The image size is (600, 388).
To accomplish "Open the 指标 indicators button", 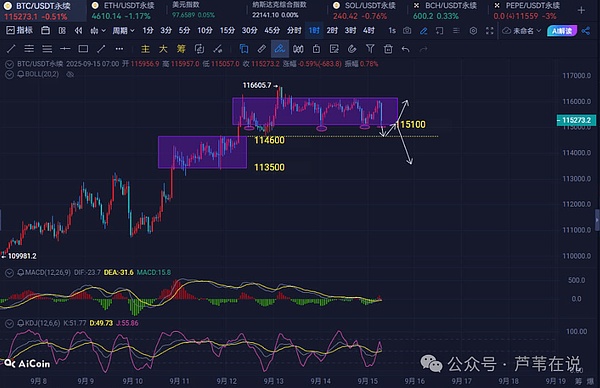I will click(20, 30).
